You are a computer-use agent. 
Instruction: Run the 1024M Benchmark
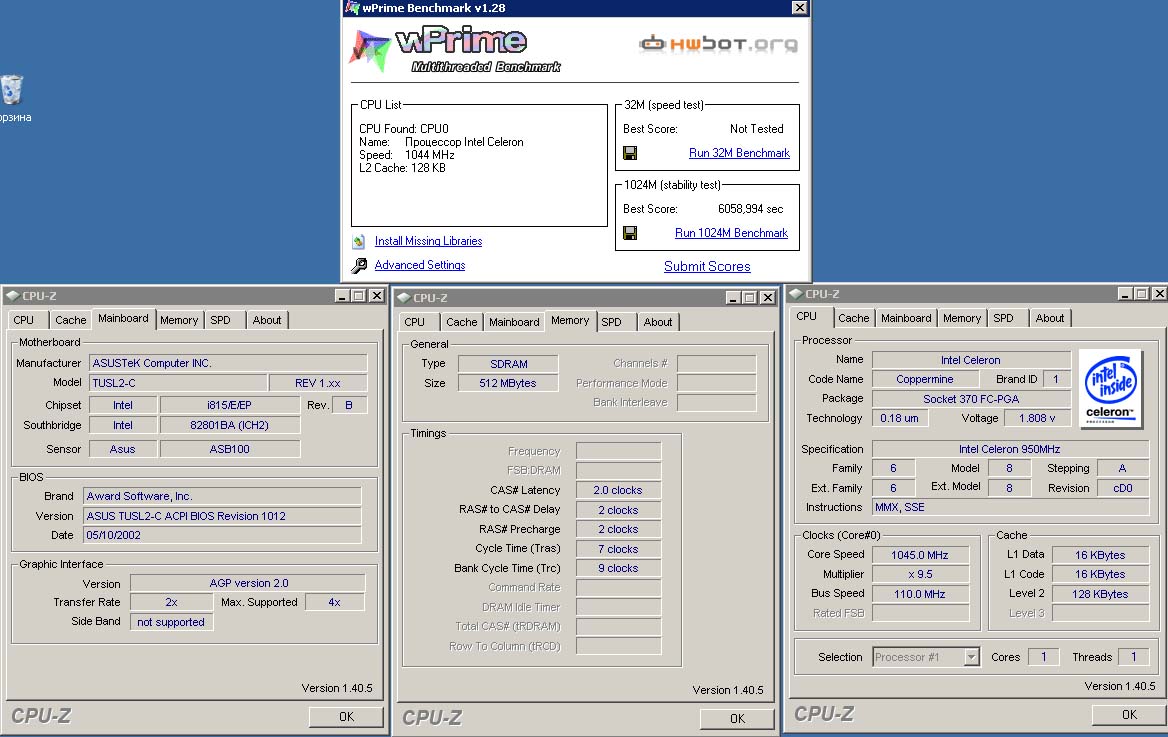point(731,233)
